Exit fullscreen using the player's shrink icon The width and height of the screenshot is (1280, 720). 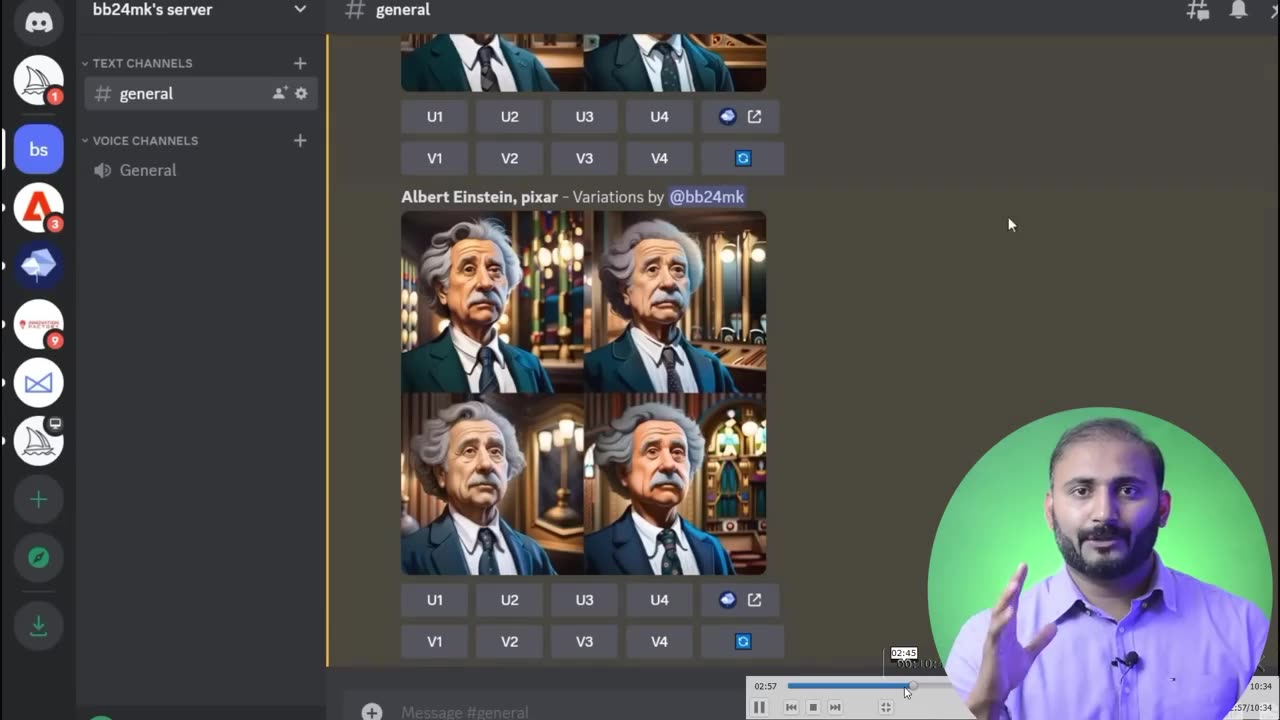tap(886, 707)
